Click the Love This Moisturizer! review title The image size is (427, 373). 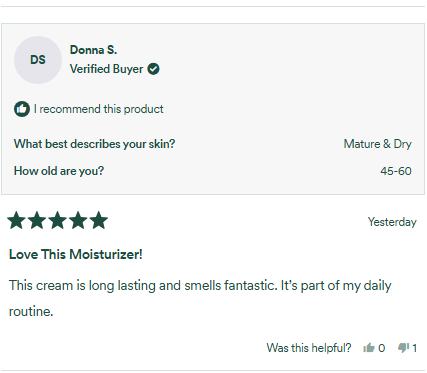[x=76, y=254]
